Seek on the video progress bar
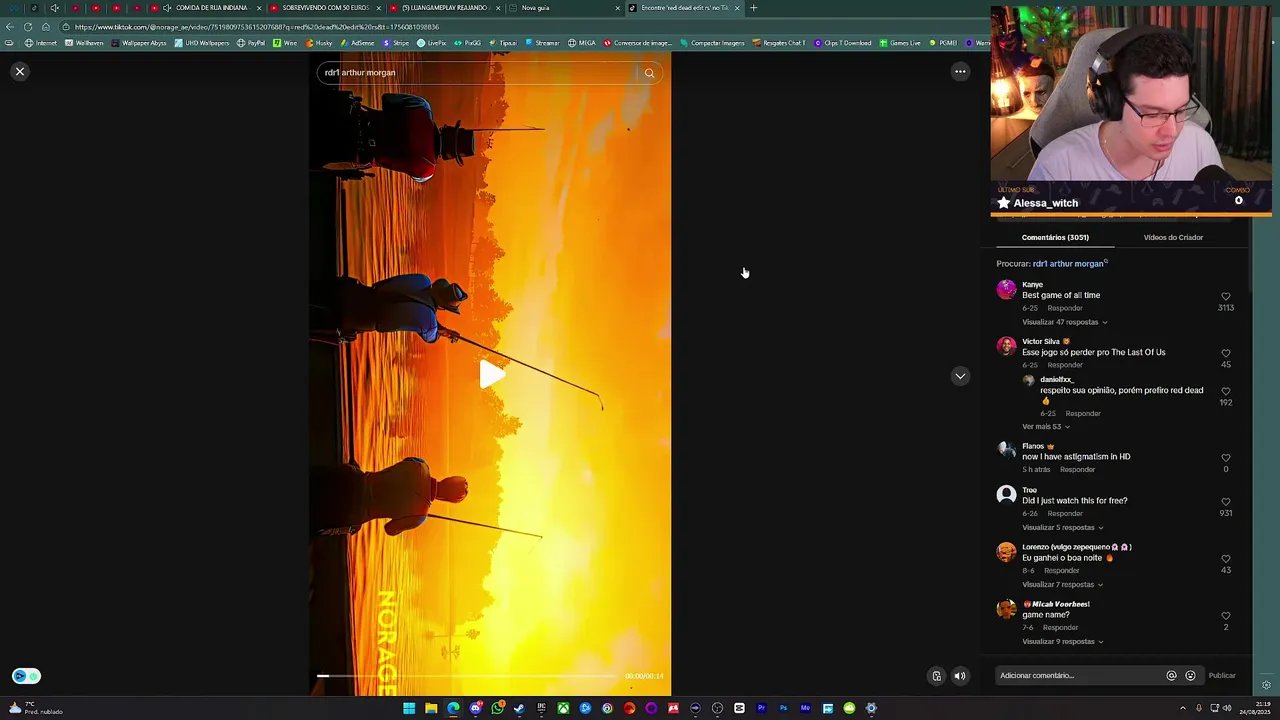 click(467, 676)
